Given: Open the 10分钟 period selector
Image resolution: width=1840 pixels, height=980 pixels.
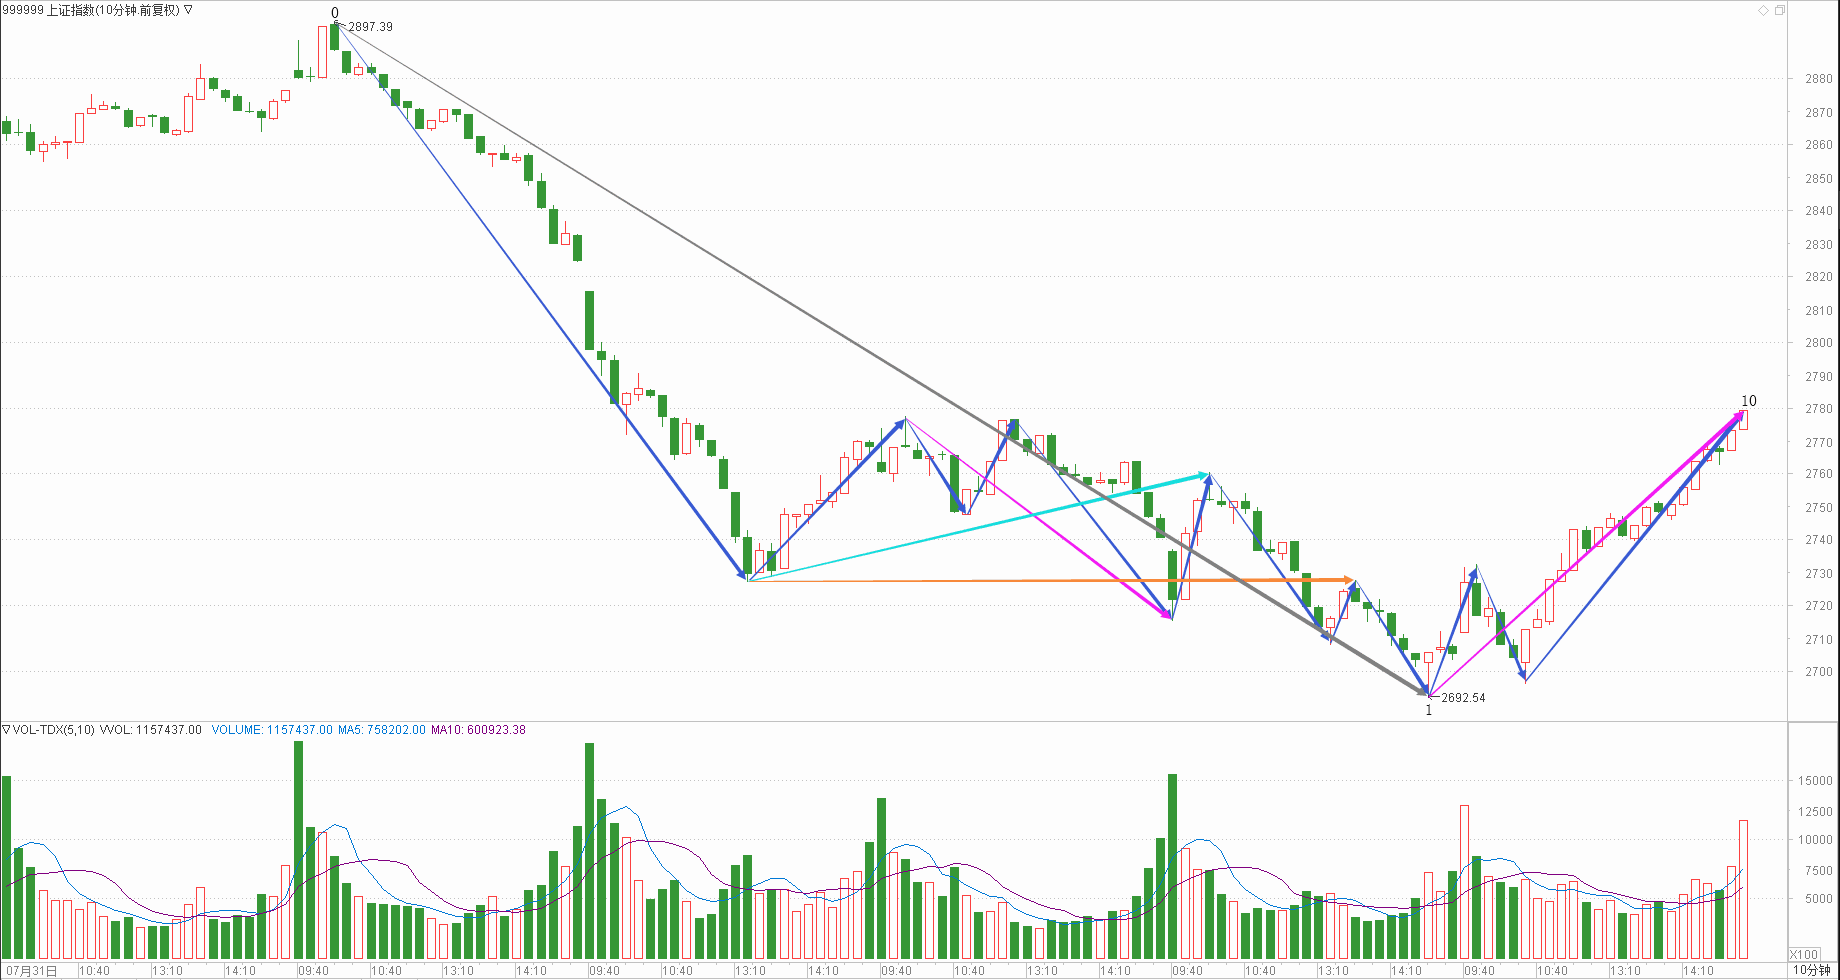Looking at the screenshot, I should pyautogui.click(x=1810, y=970).
